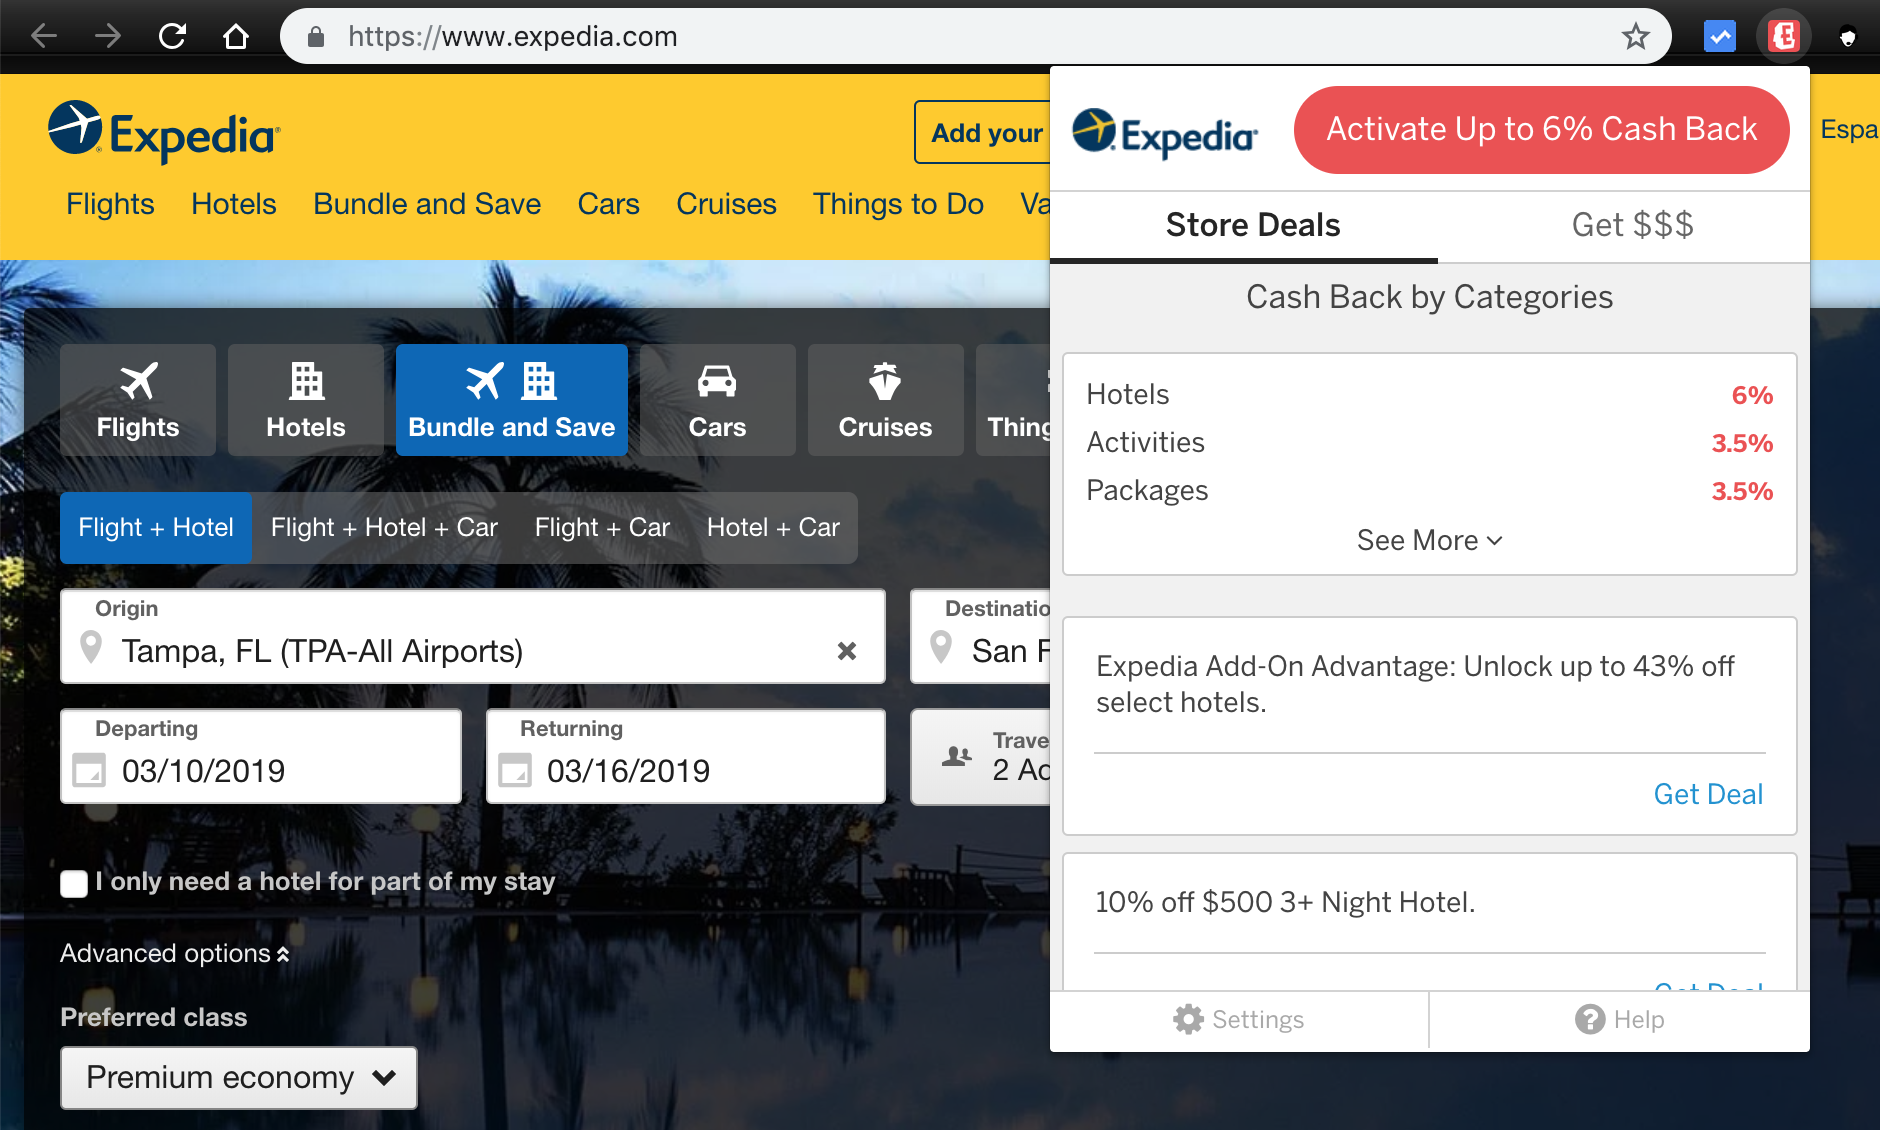Click the Hotels 6% cash back row
1880x1130 pixels.
coord(1429,395)
